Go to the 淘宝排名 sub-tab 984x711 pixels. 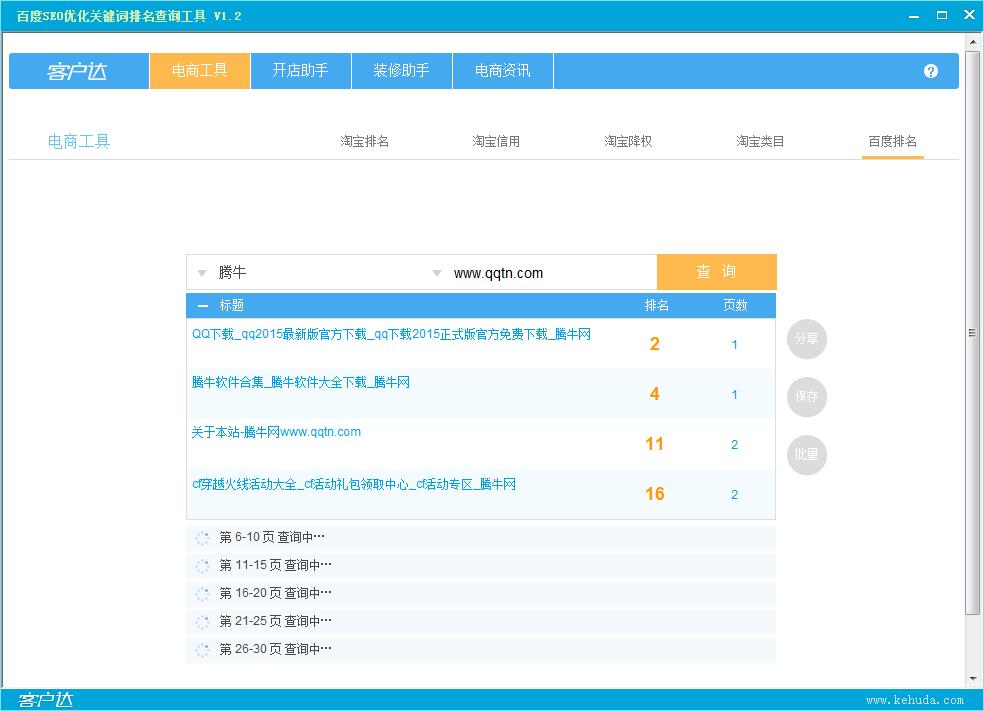364,142
